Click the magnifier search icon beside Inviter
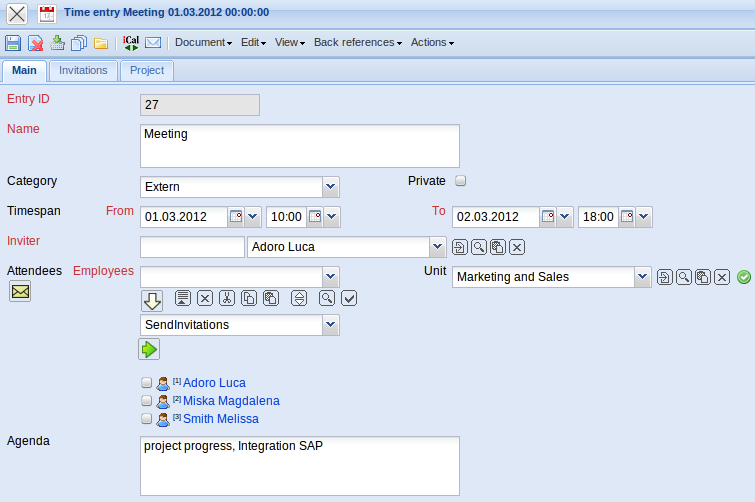 click(479, 247)
